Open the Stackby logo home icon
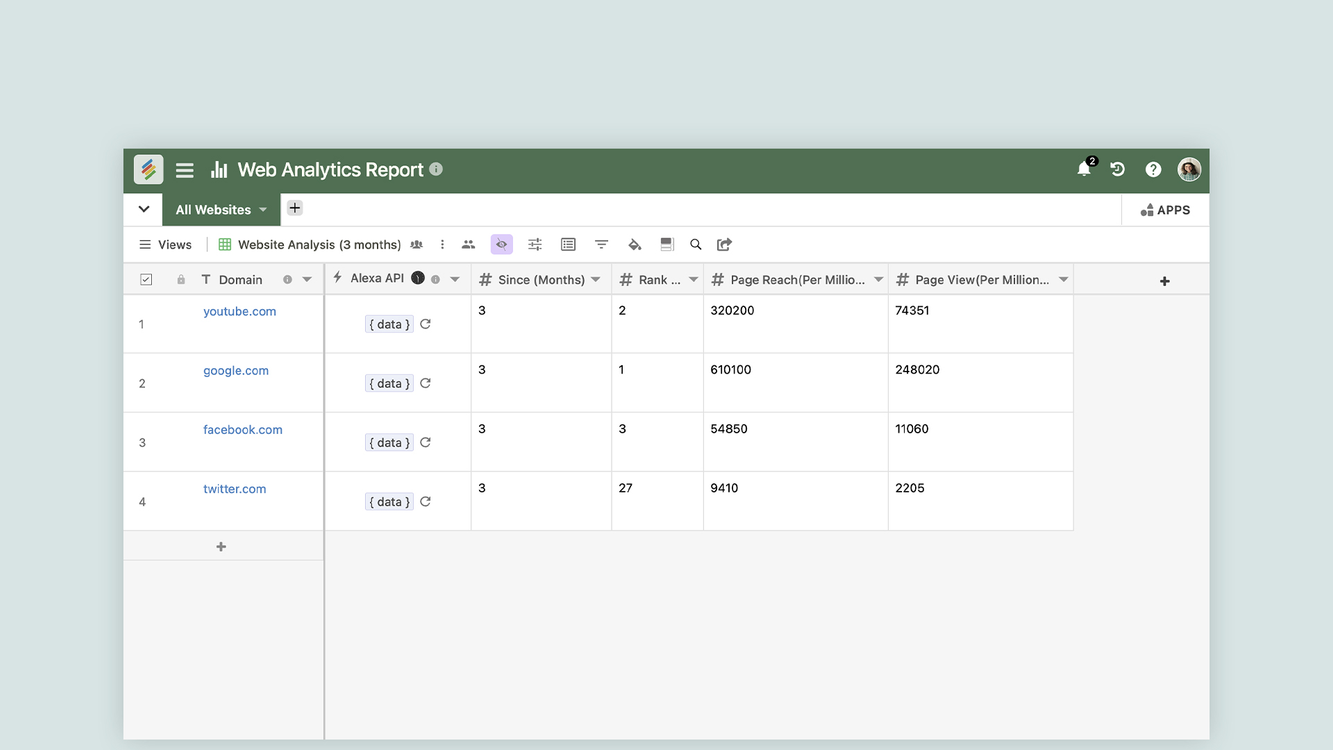This screenshot has width=1333, height=750. coord(148,170)
